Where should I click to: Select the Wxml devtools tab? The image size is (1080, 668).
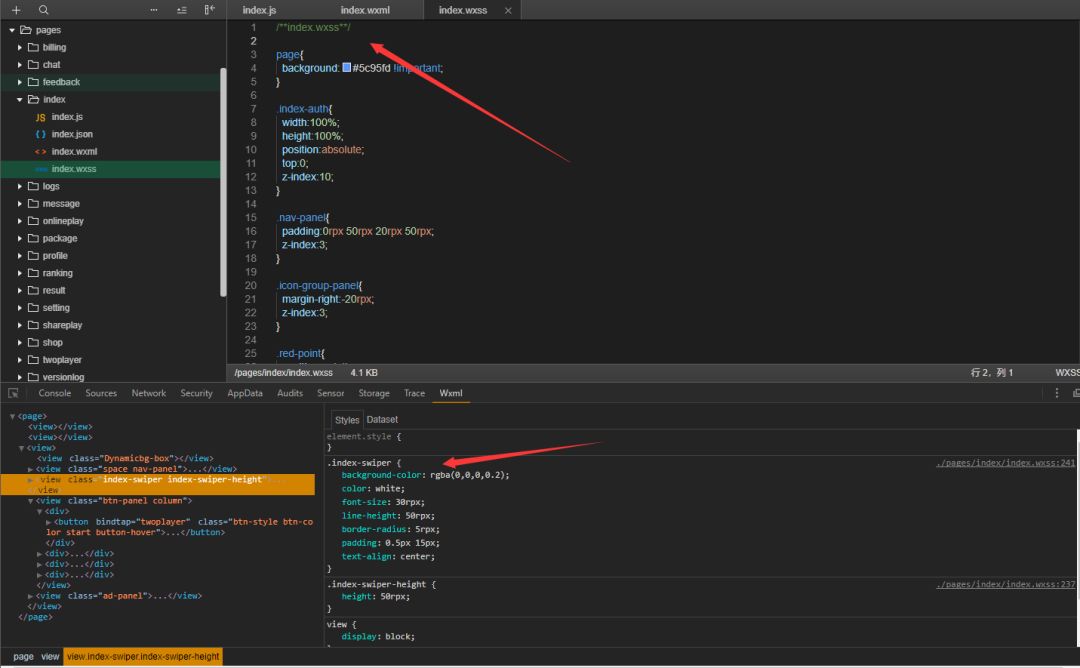point(451,393)
